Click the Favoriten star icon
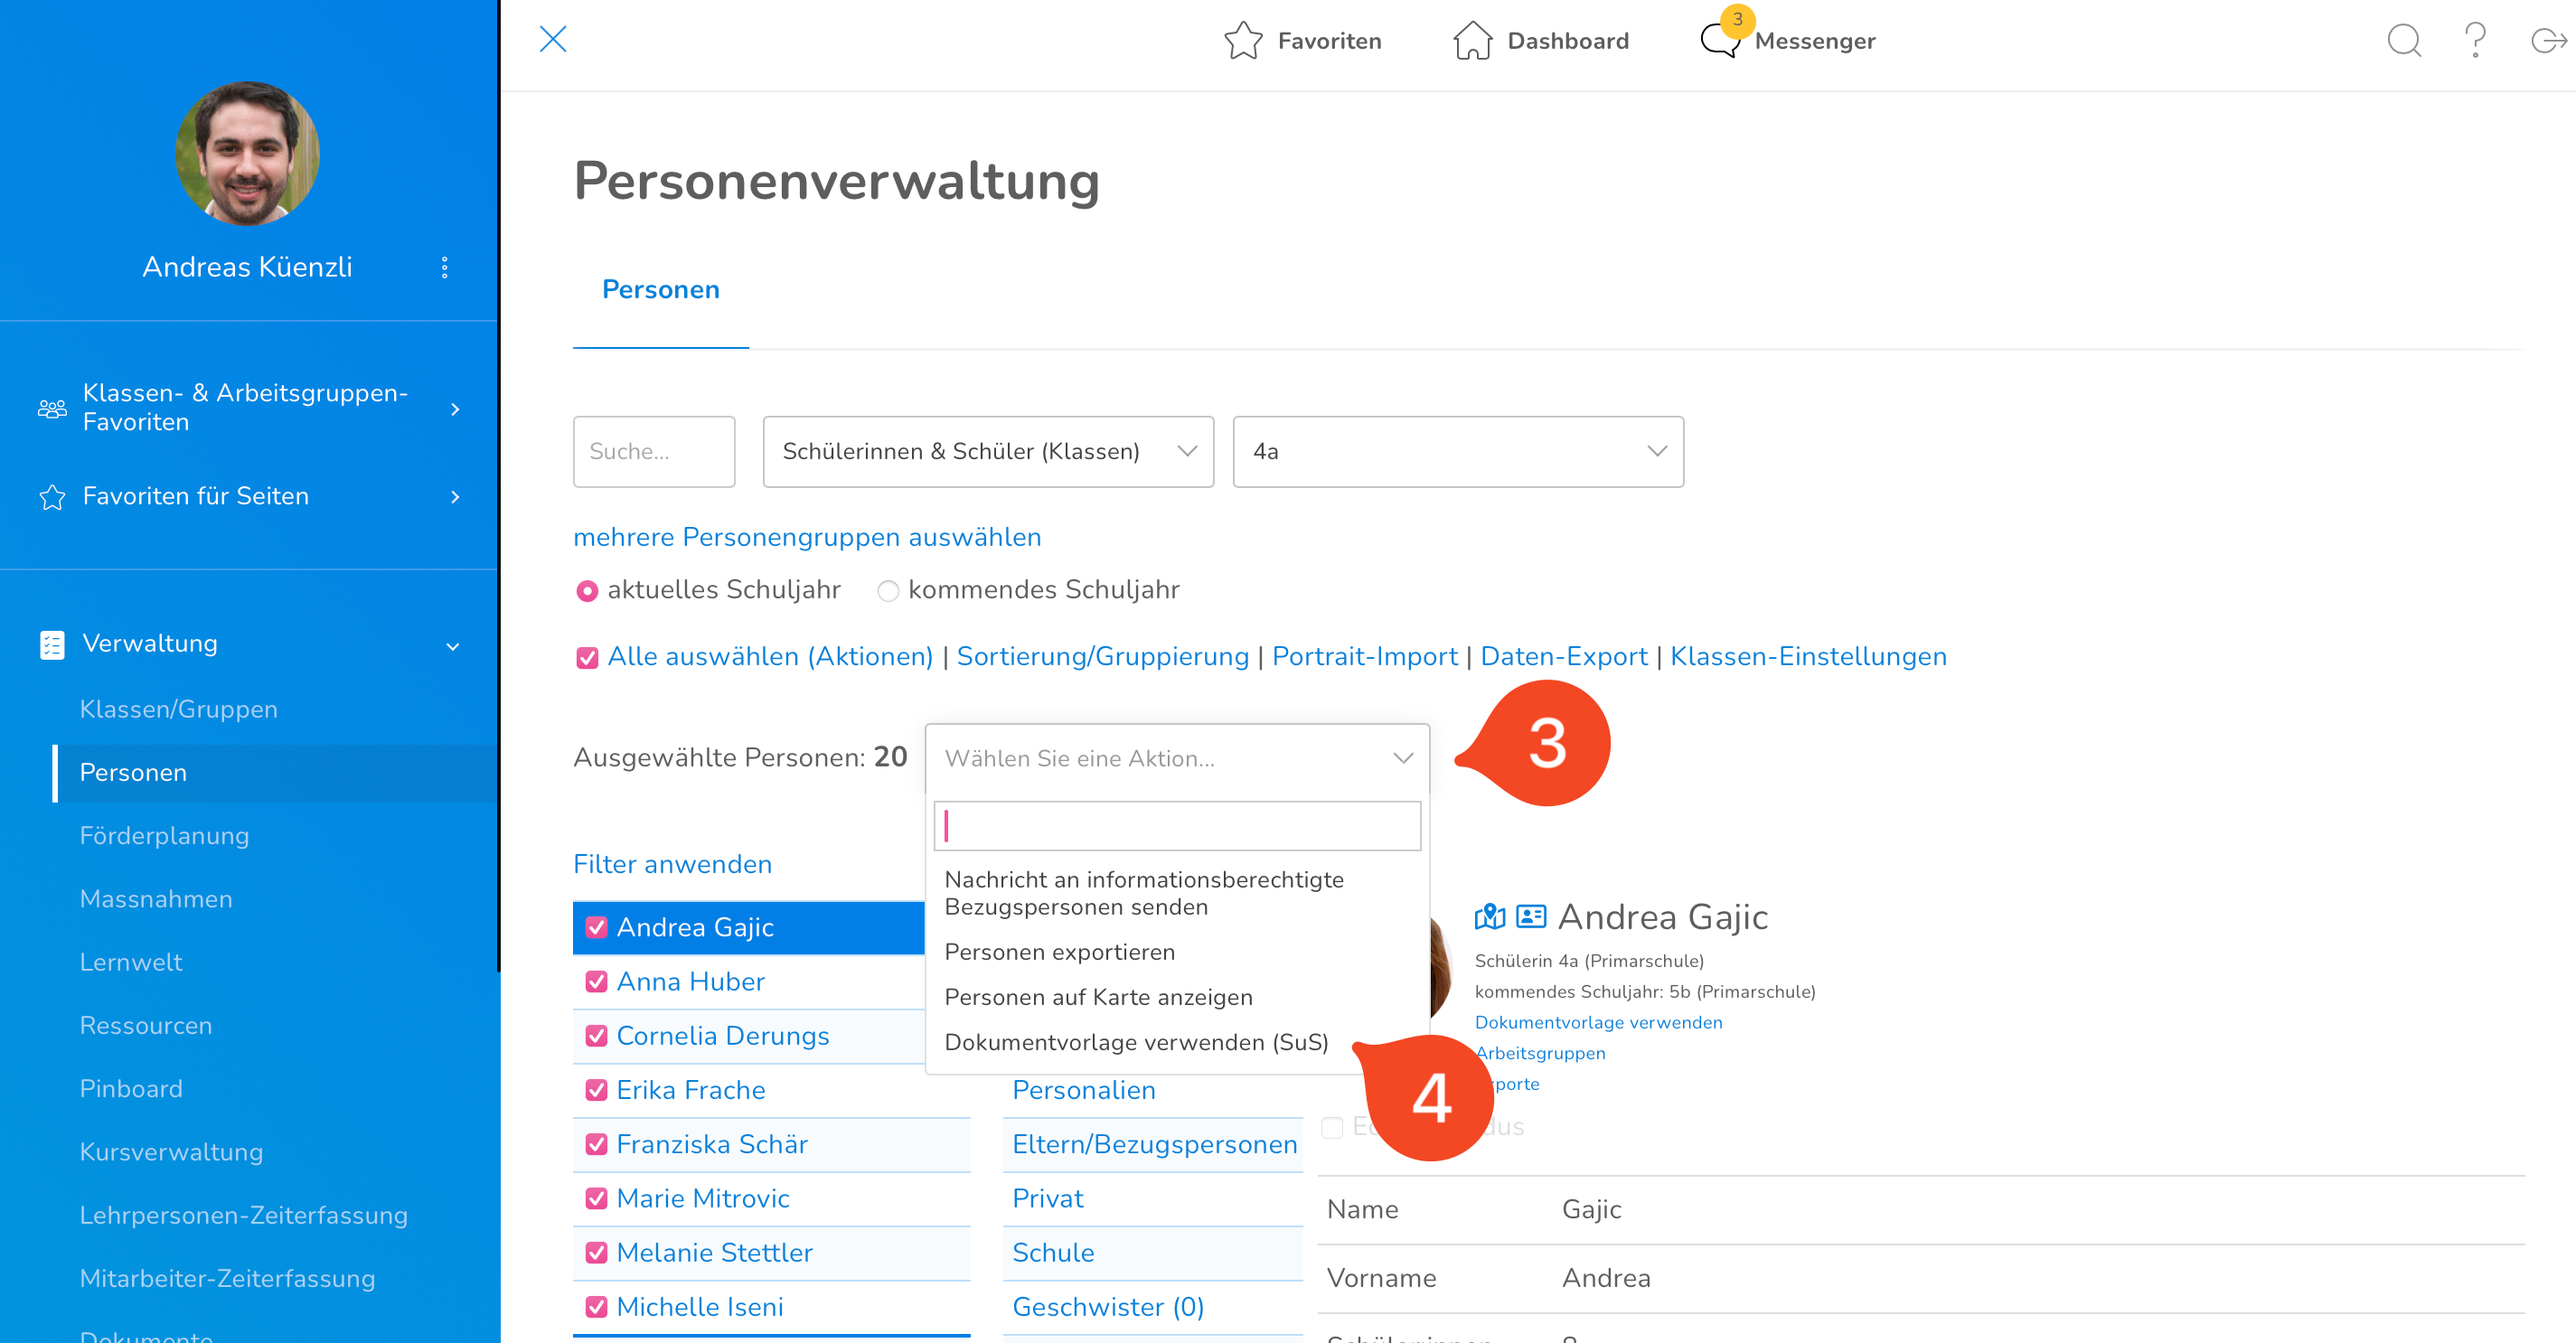Image resolution: width=2576 pixels, height=1343 pixels. point(1243,41)
